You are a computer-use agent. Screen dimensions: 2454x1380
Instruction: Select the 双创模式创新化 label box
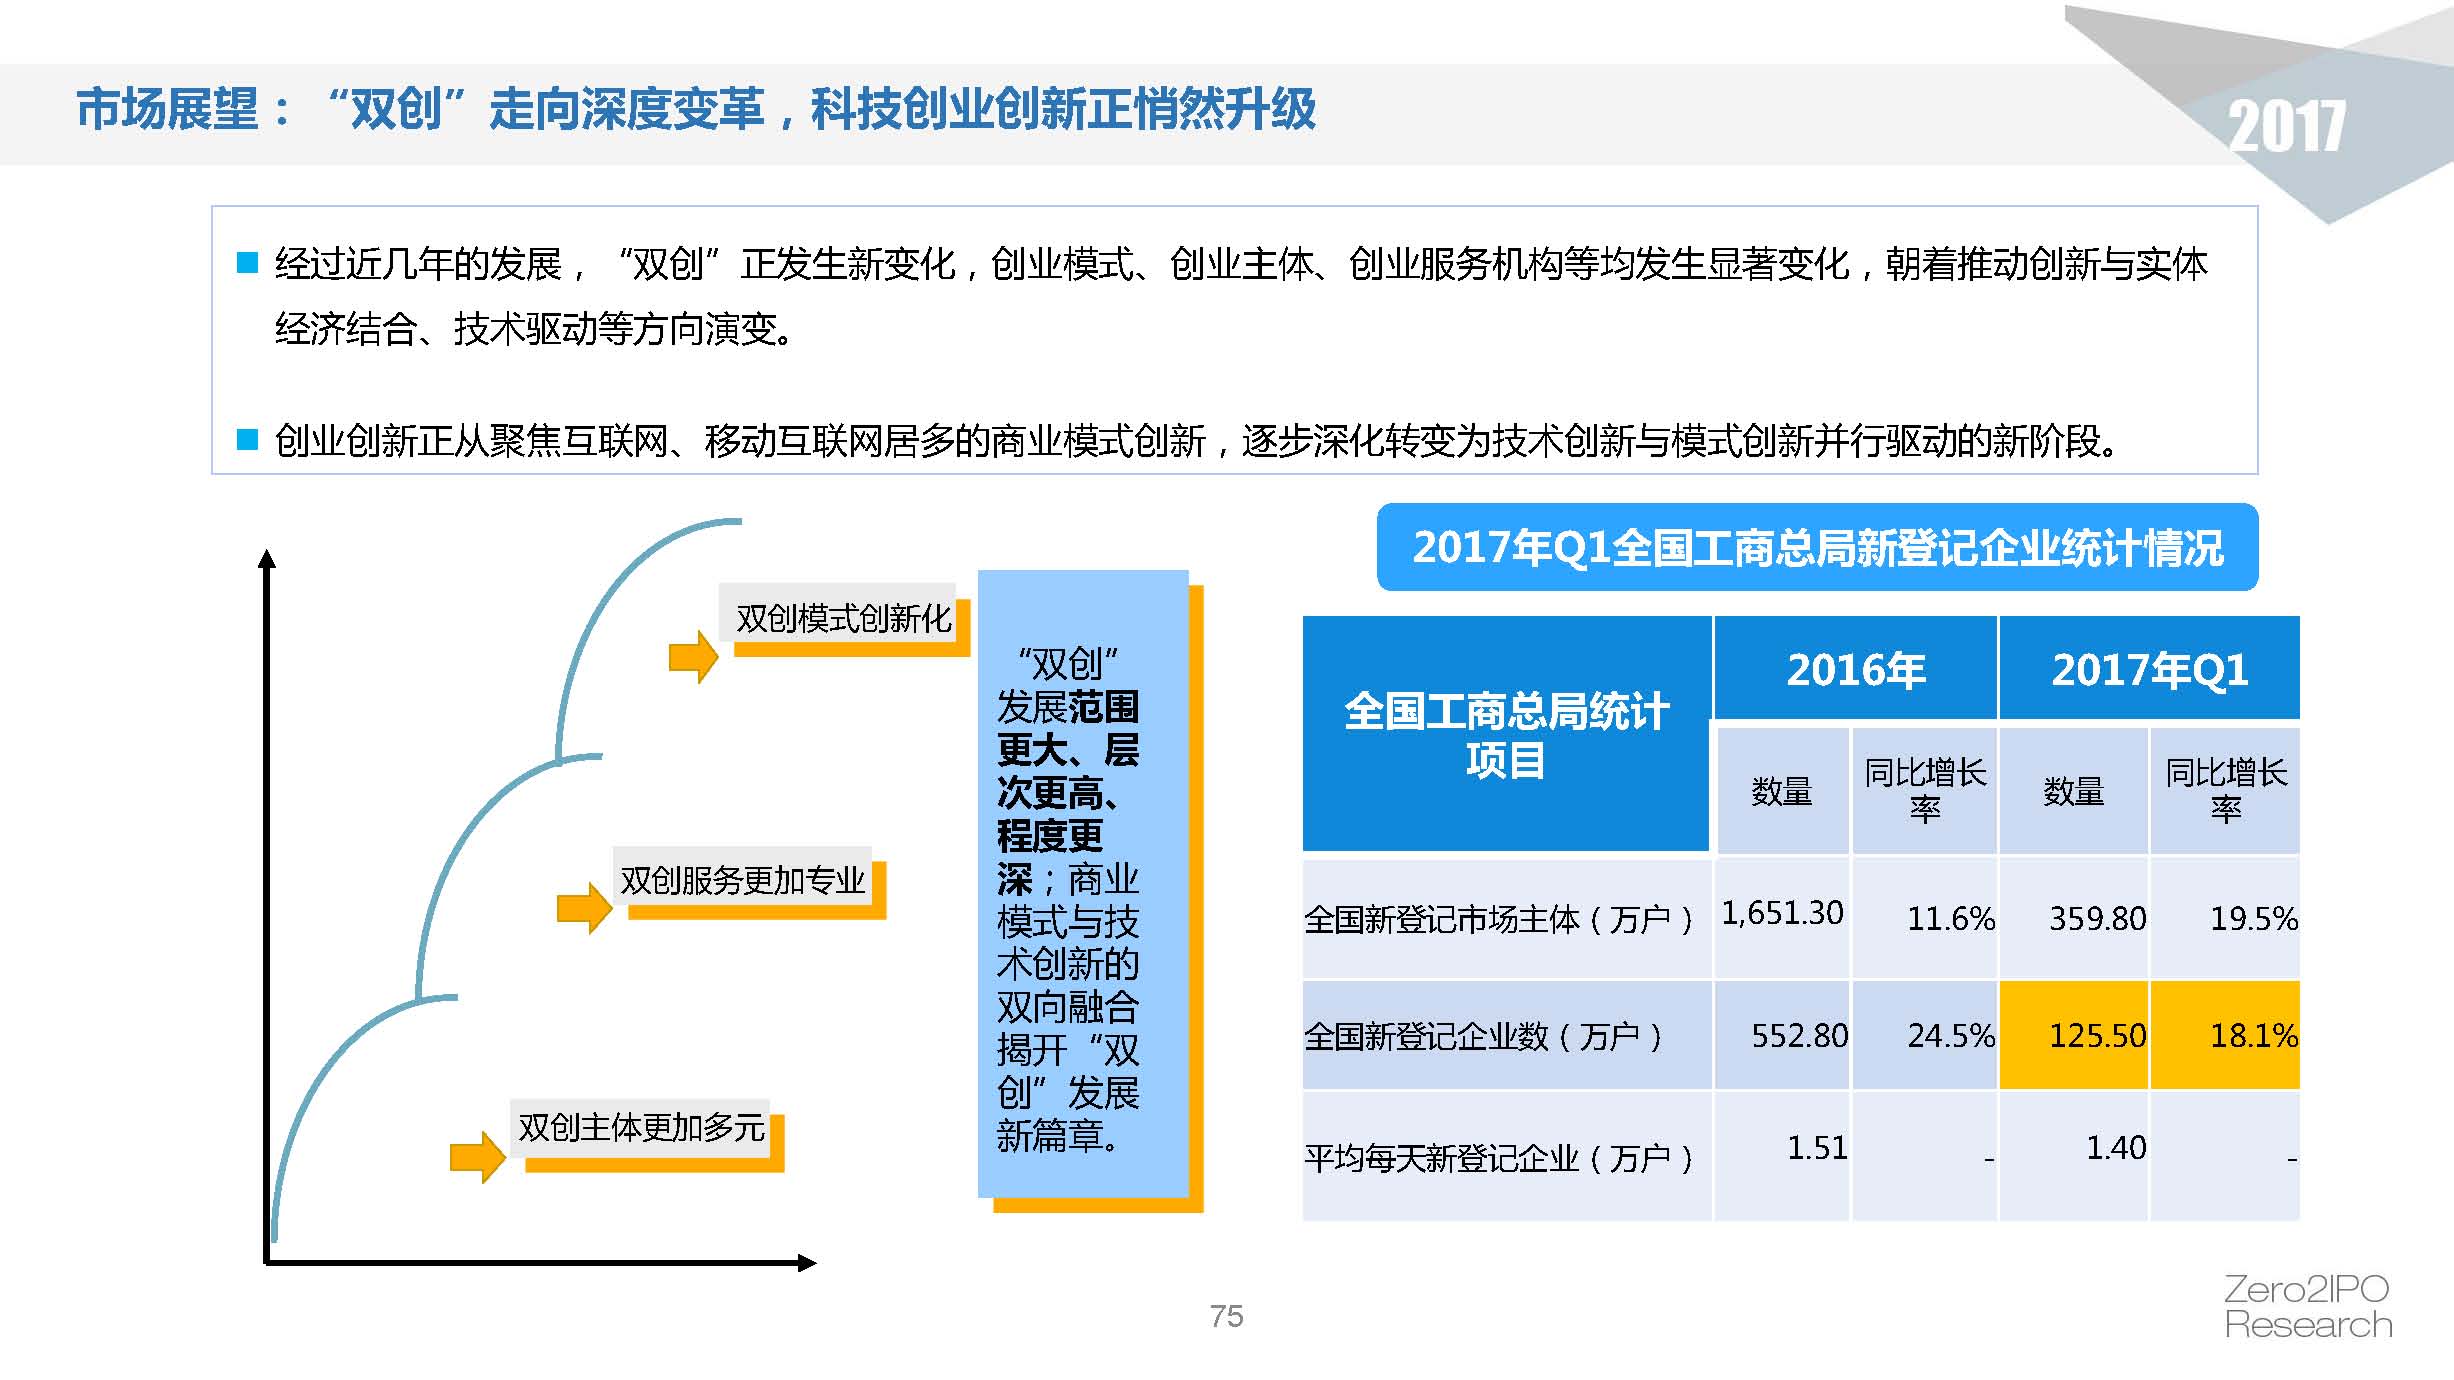point(843,618)
